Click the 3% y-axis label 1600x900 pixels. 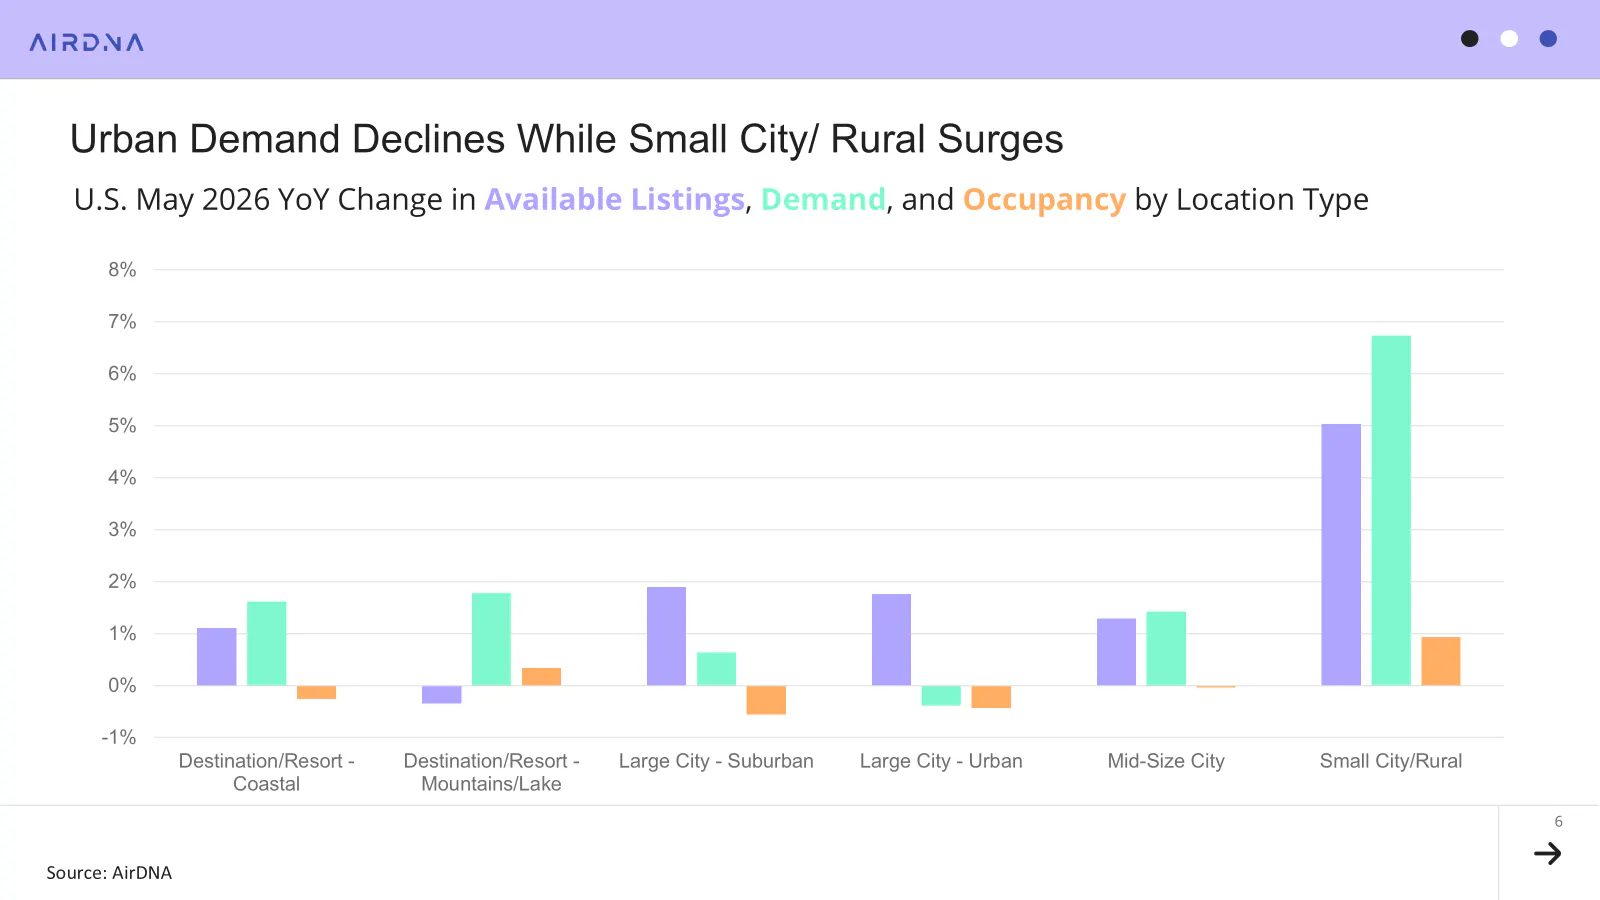122,530
